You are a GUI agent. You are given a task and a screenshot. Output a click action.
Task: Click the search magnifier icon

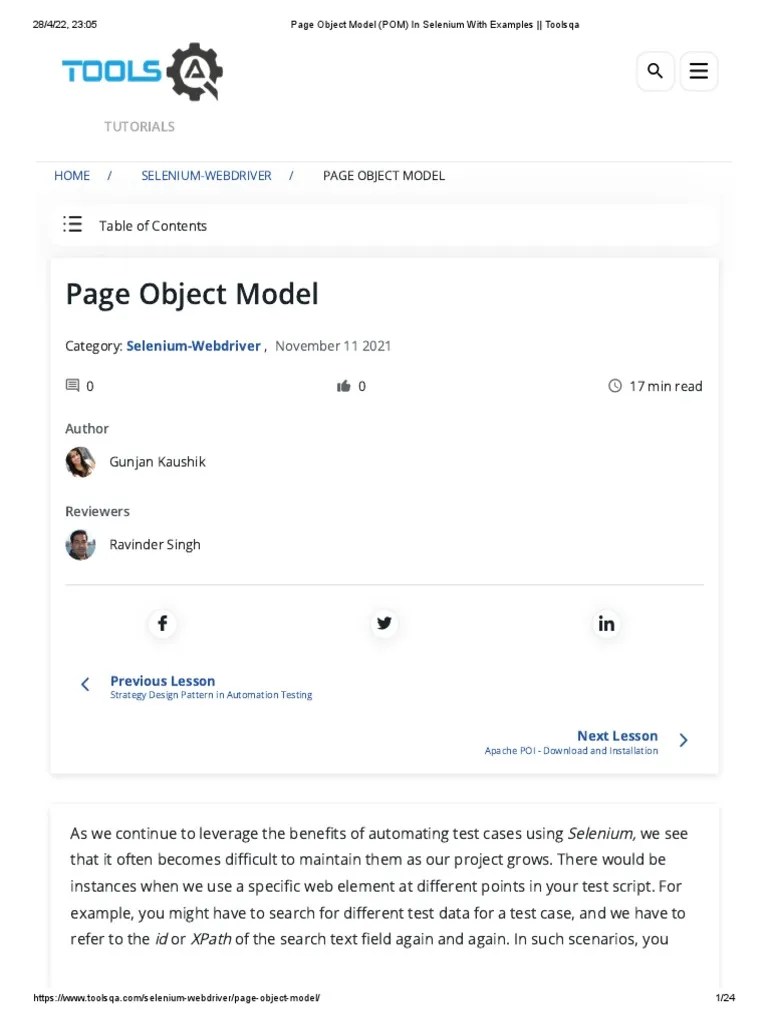pos(655,71)
